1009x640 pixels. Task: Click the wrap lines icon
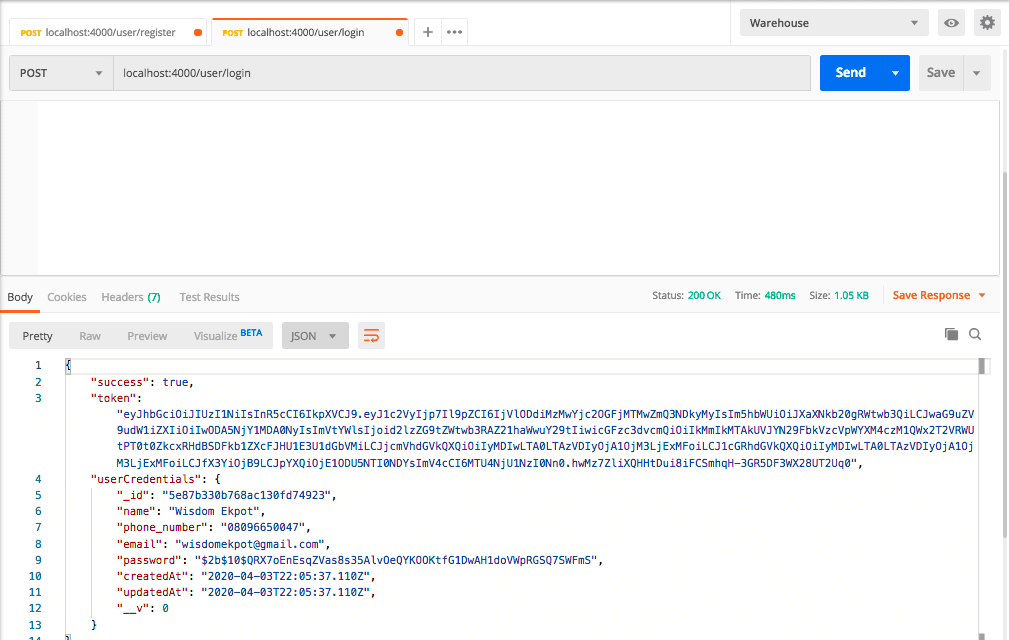pyautogui.click(x=371, y=336)
